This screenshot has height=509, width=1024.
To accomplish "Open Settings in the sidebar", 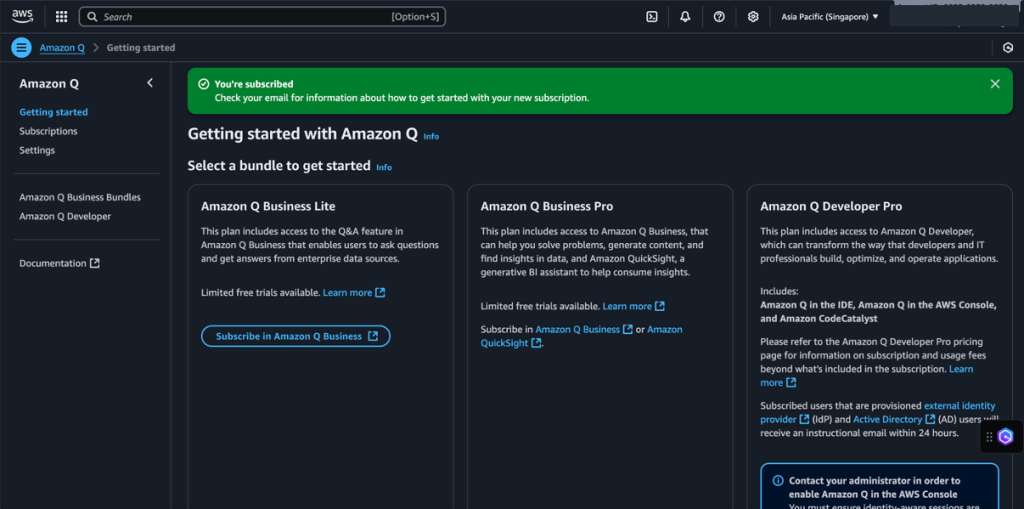I will click(37, 150).
